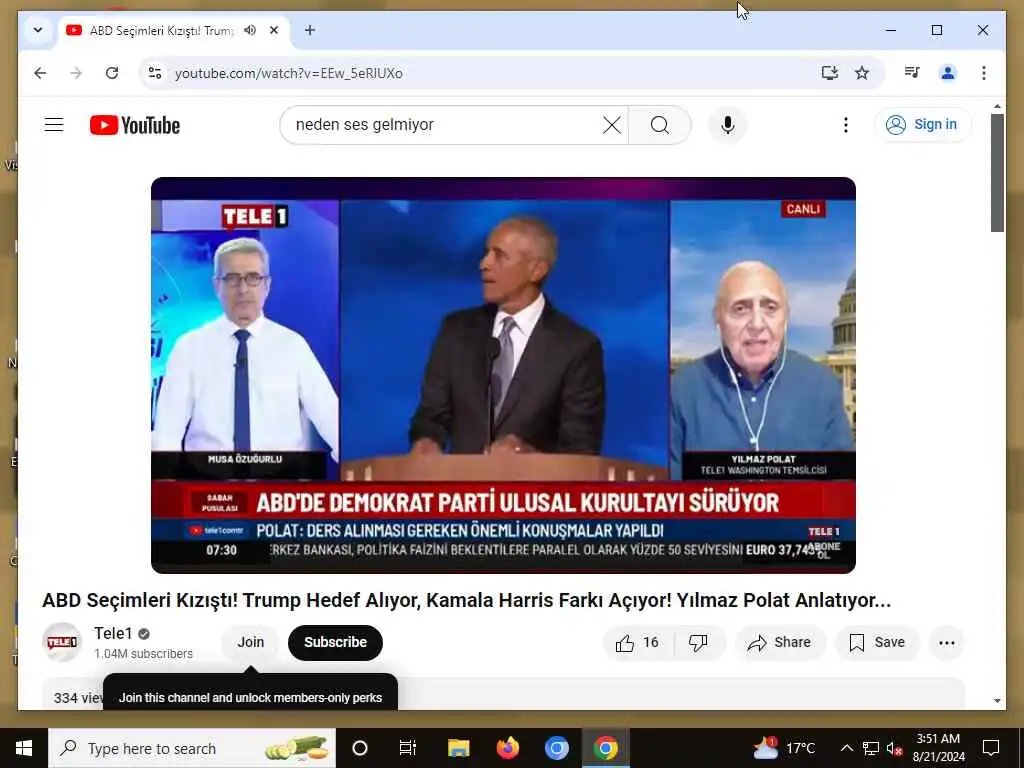This screenshot has height=768, width=1024.
Task: Click the page vertical scrollbar
Action: point(997,173)
